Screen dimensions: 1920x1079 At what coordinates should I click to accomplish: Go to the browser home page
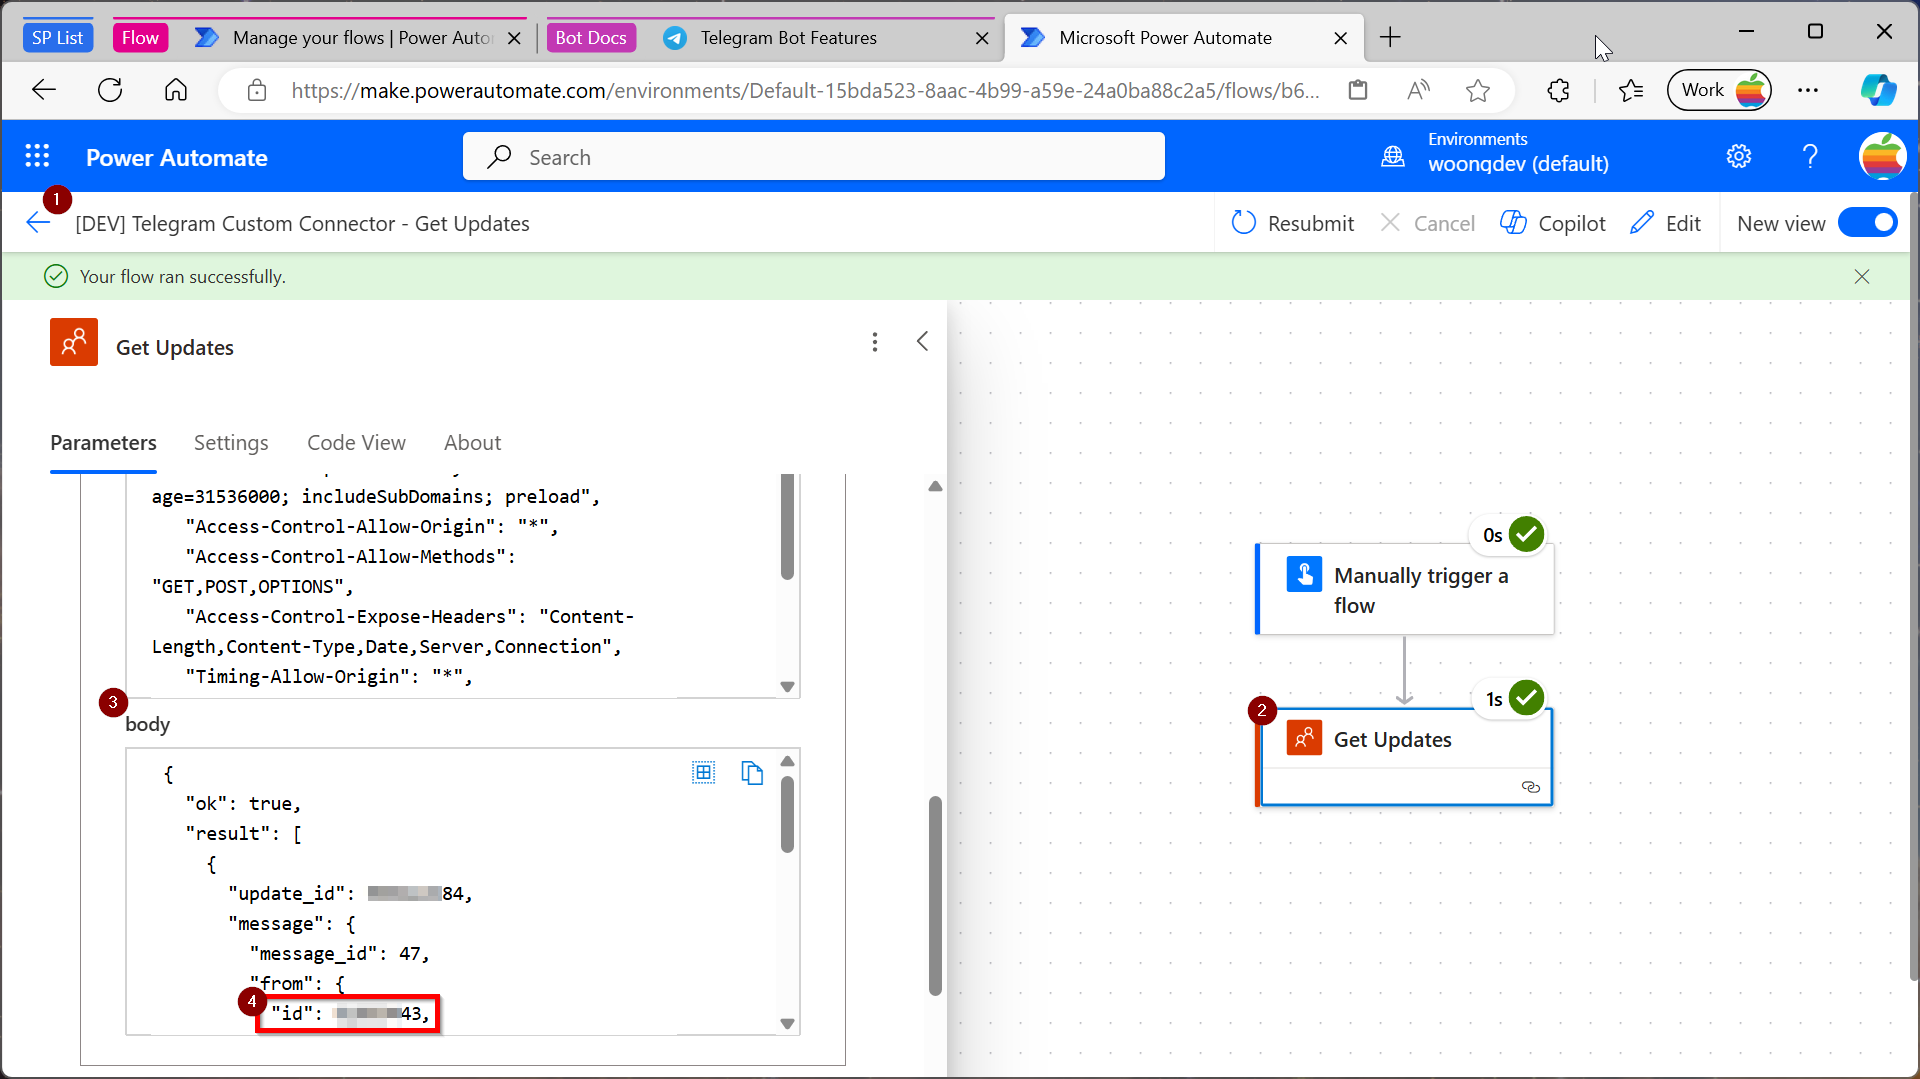tap(176, 90)
